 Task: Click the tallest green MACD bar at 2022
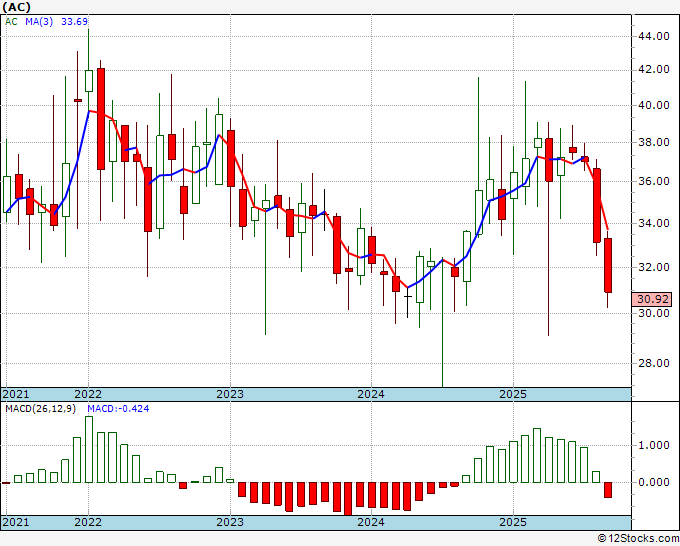[x=89, y=449]
